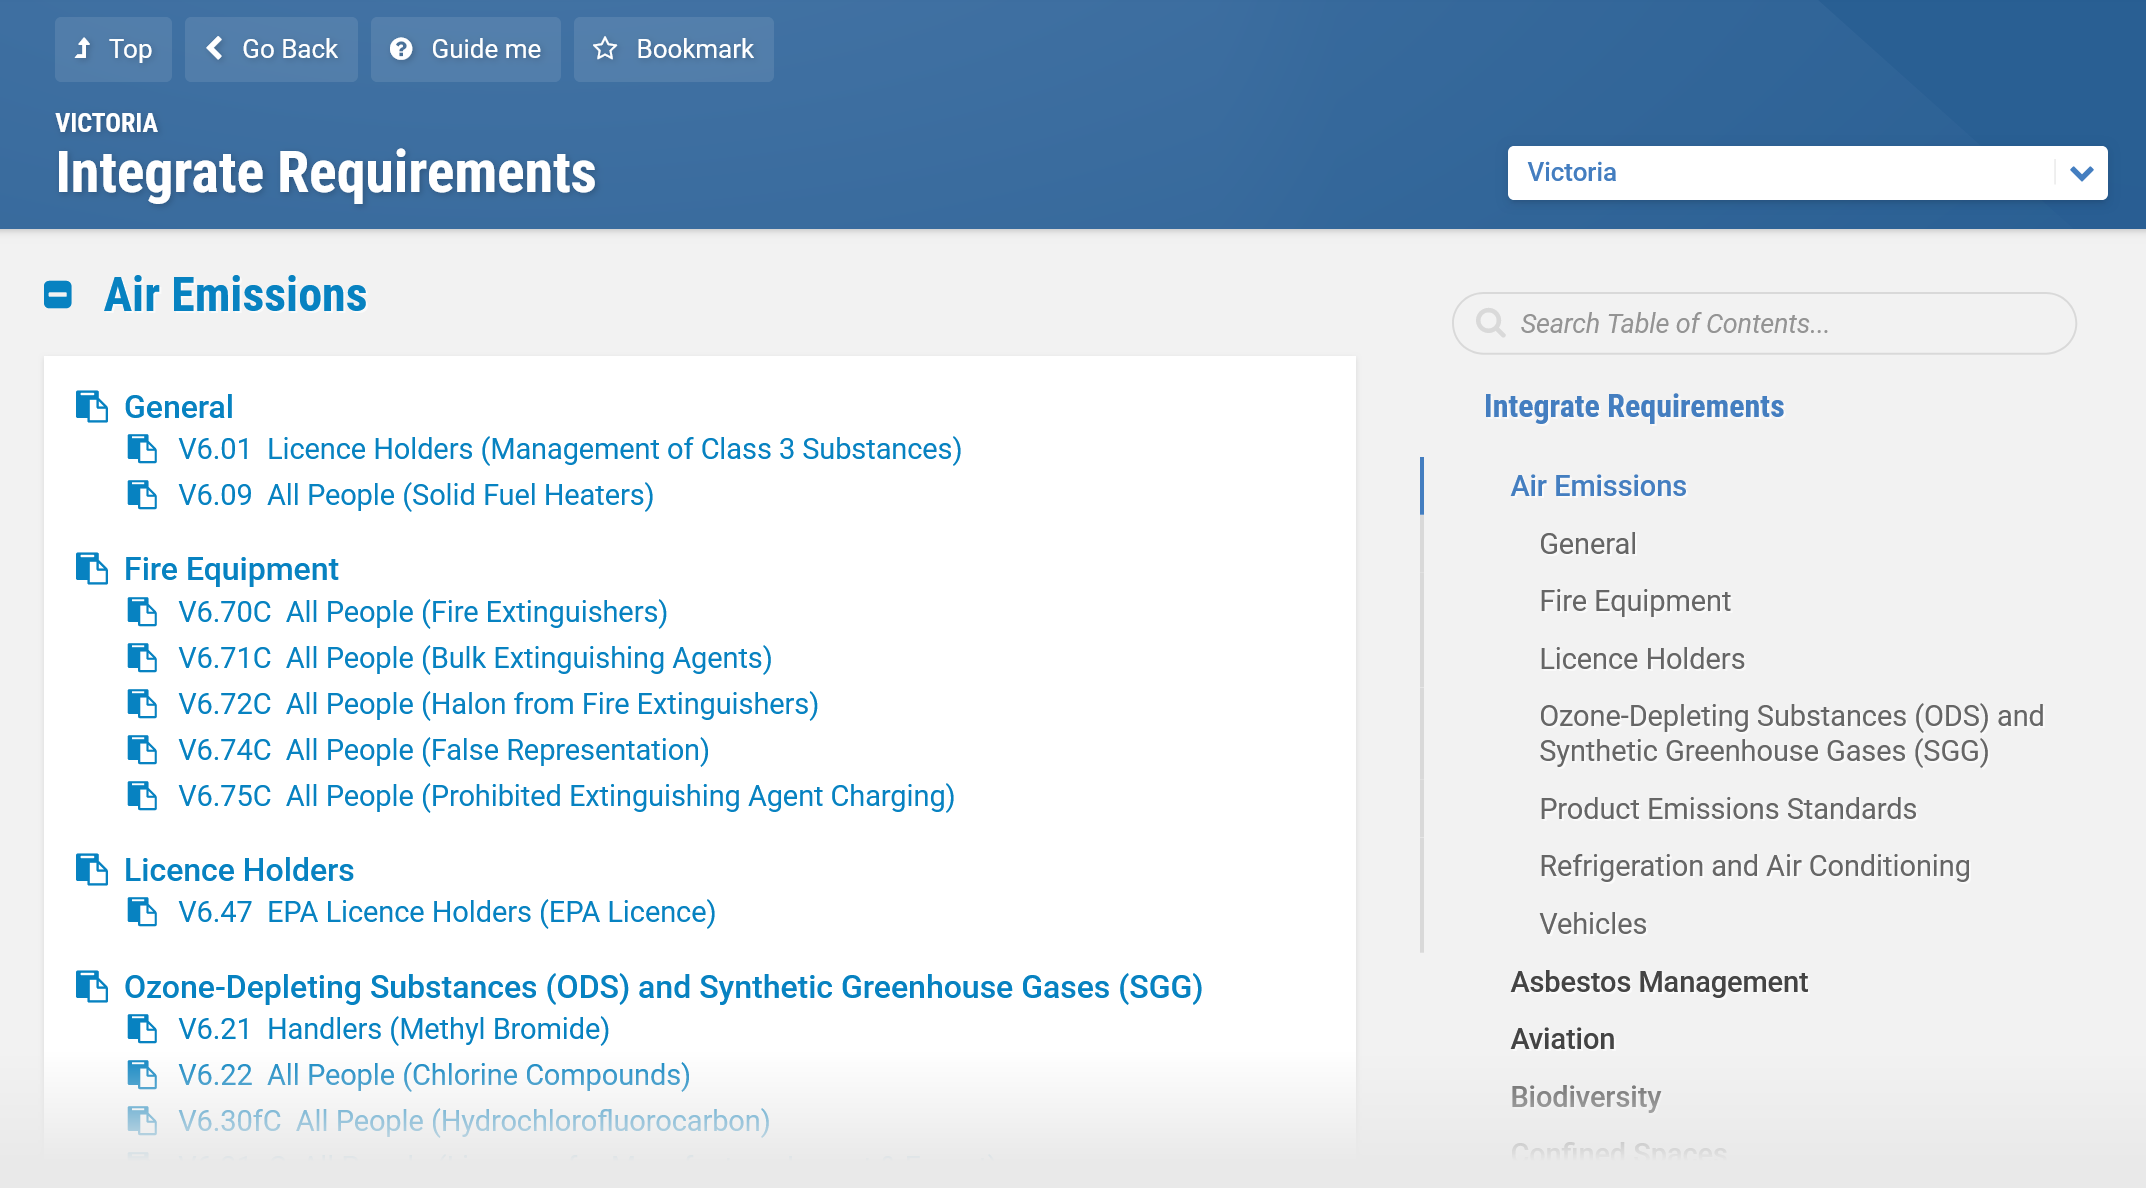
Task: Open V6.75C Prohibited Extinguishing Agent Charging link
Action: pyautogui.click(x=566, y=796)
